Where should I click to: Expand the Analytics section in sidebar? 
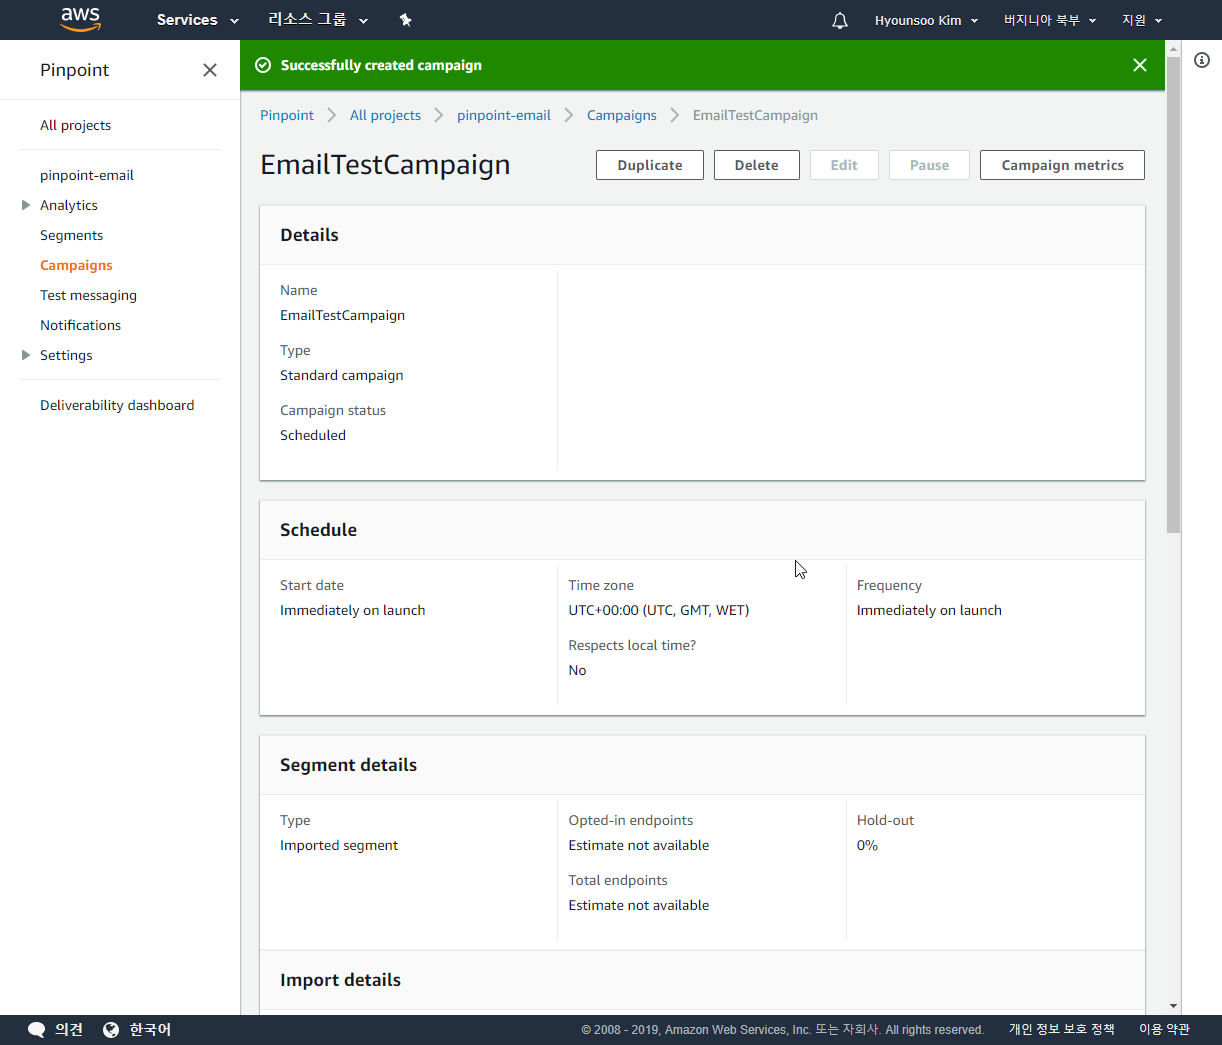(26, 205)
